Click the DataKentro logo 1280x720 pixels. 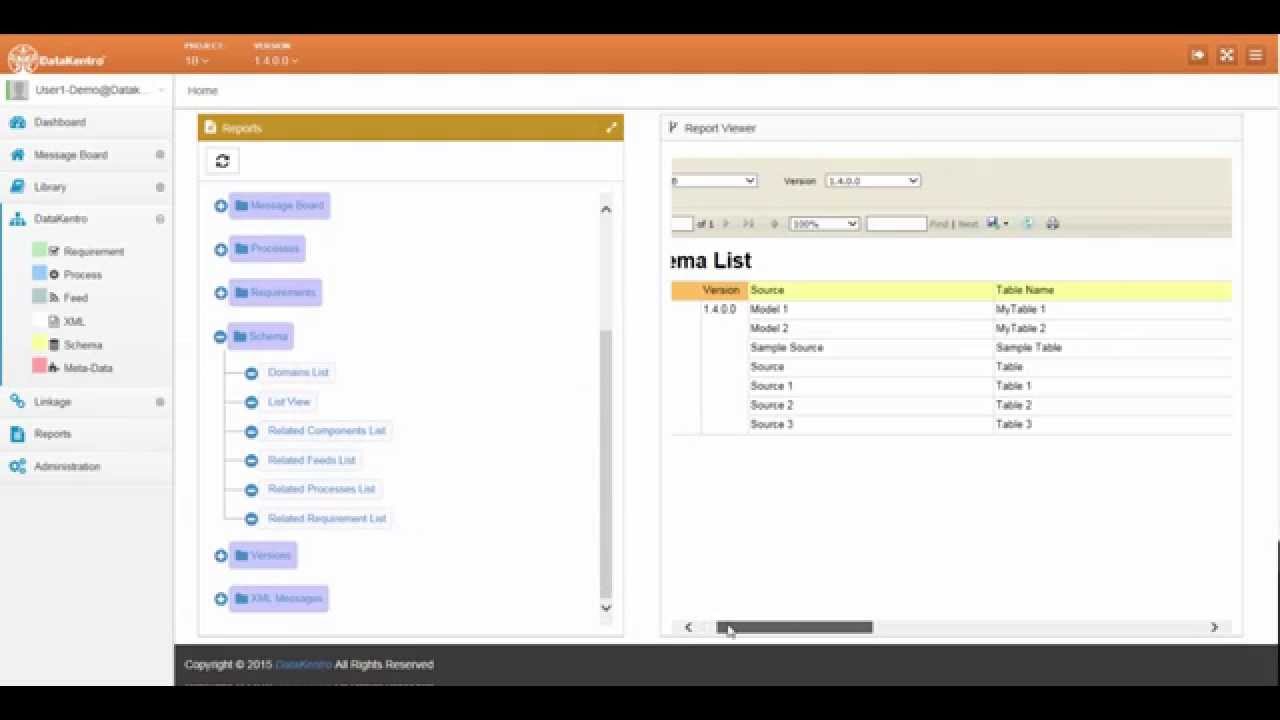tap(57, 59)
